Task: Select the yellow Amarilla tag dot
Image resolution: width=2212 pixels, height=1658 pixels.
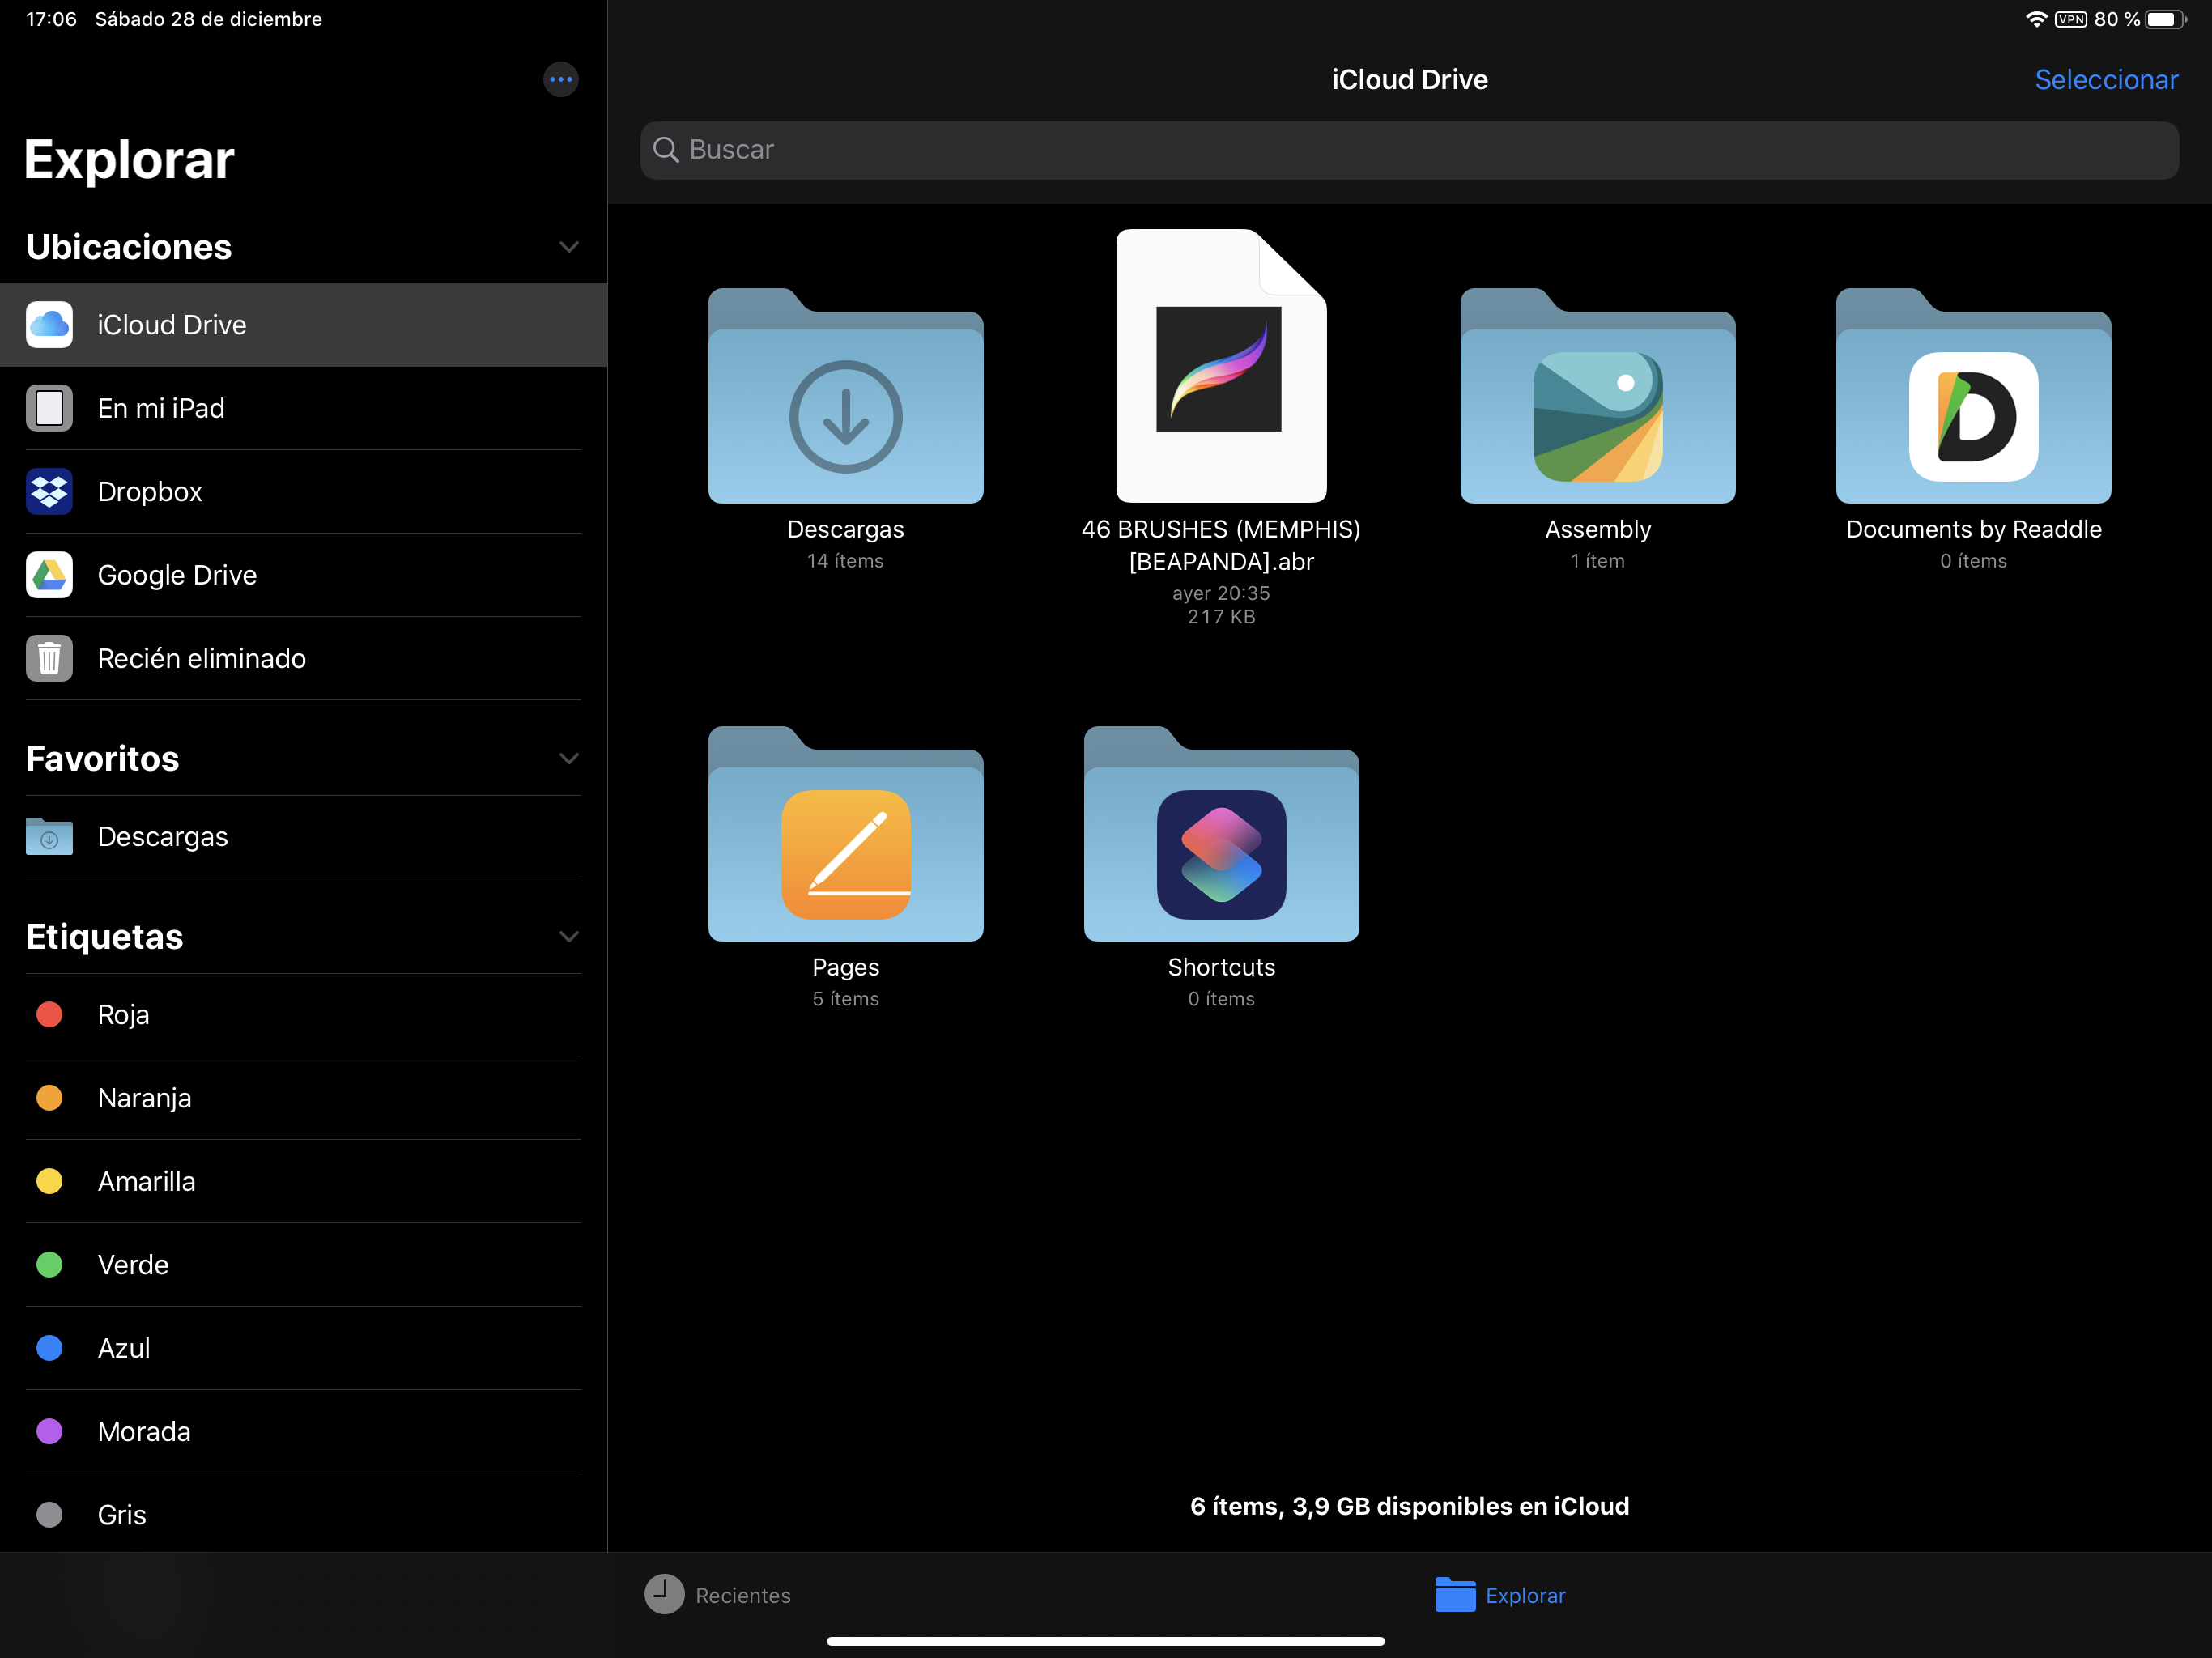Action: coord(49,1181)
